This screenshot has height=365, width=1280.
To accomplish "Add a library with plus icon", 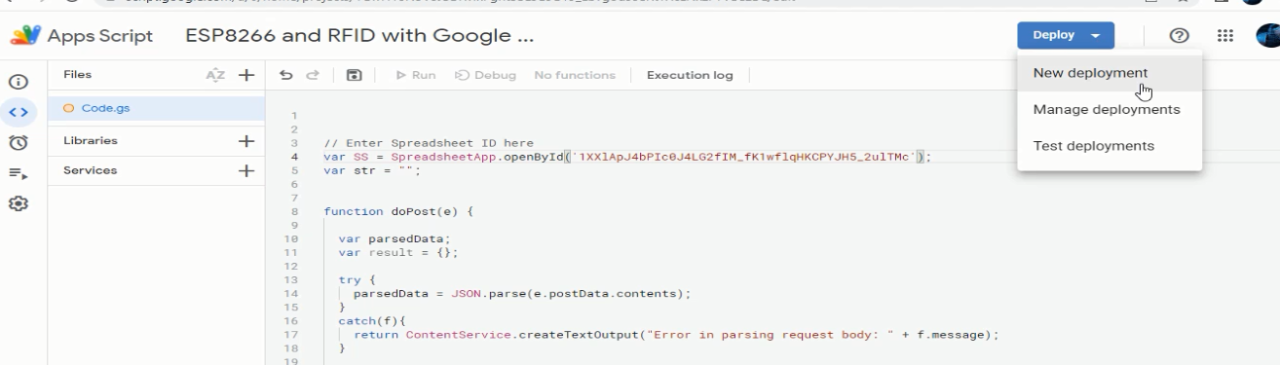I will (246, 141).
